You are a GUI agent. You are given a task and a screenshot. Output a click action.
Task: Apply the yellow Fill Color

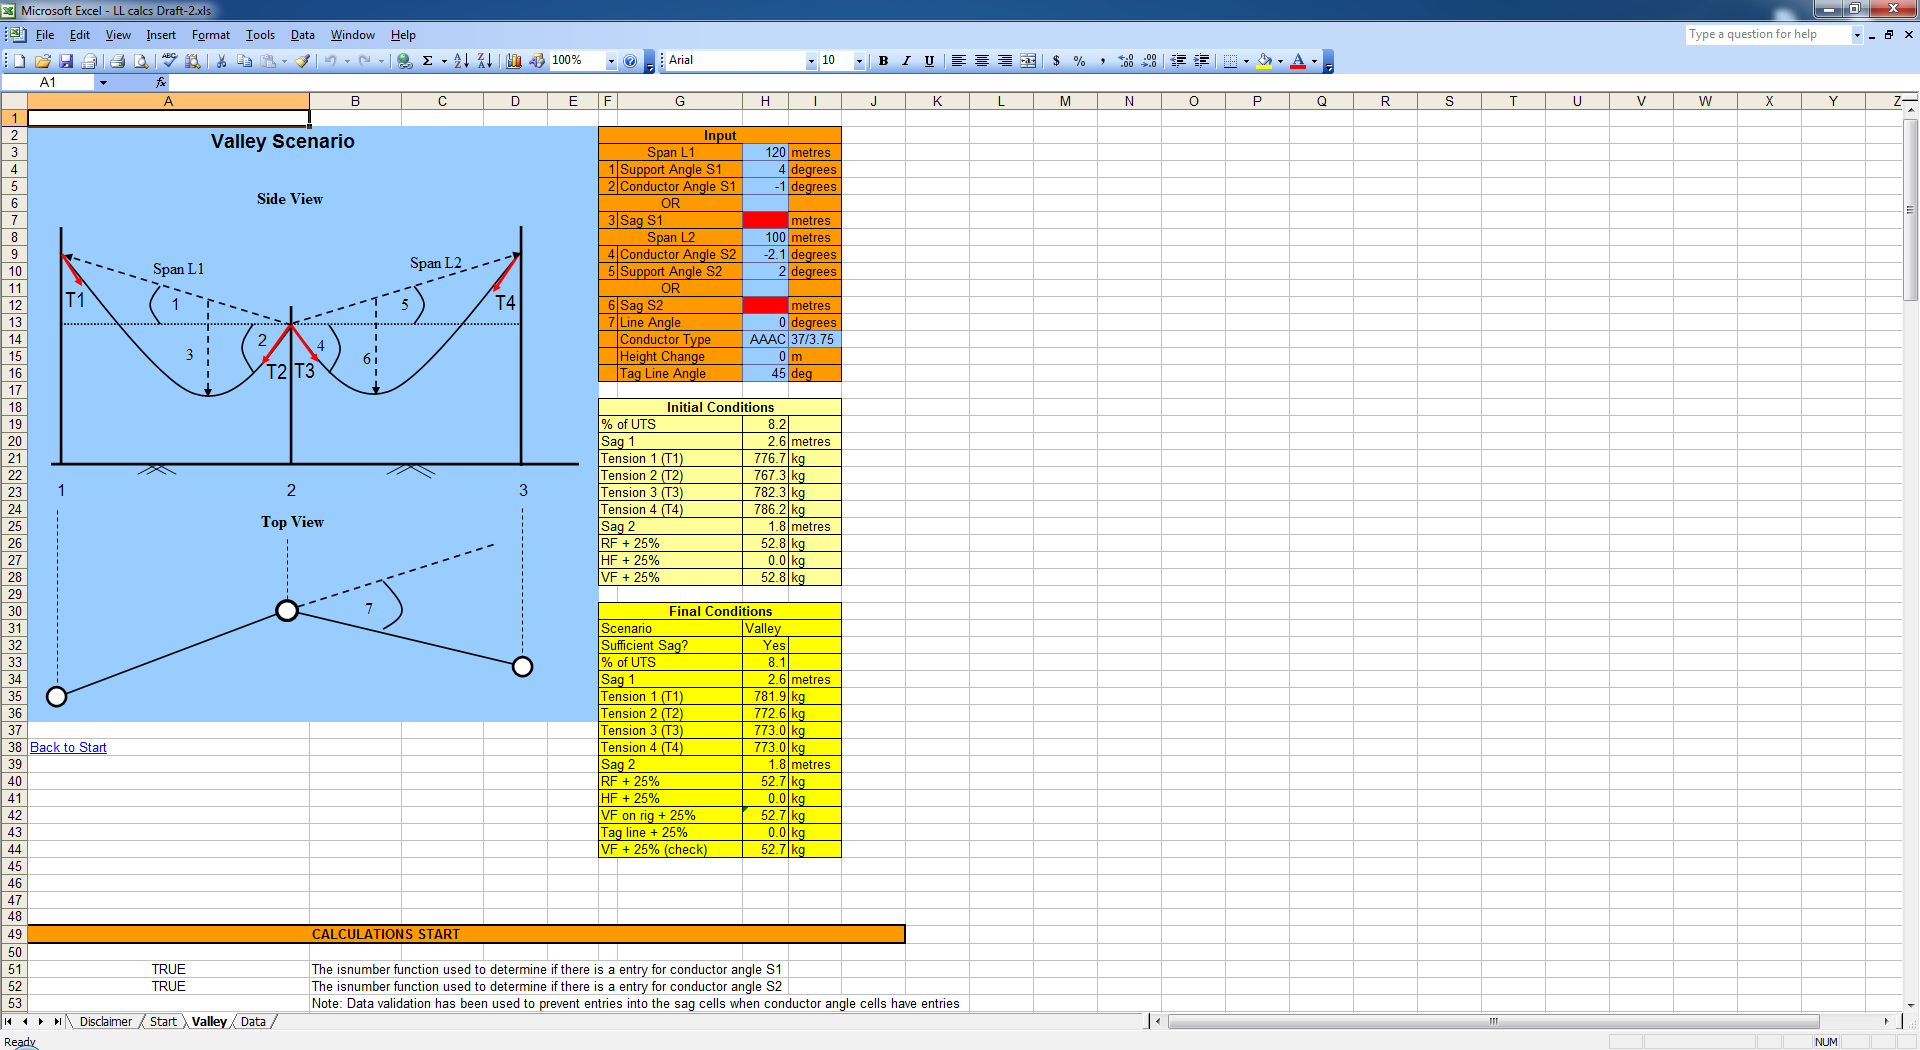[x=1265, y=61]
